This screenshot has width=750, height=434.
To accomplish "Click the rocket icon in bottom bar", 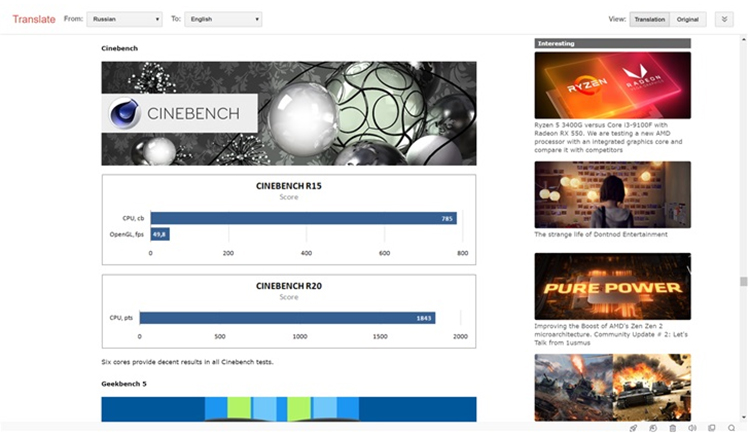I will point(633,428).
